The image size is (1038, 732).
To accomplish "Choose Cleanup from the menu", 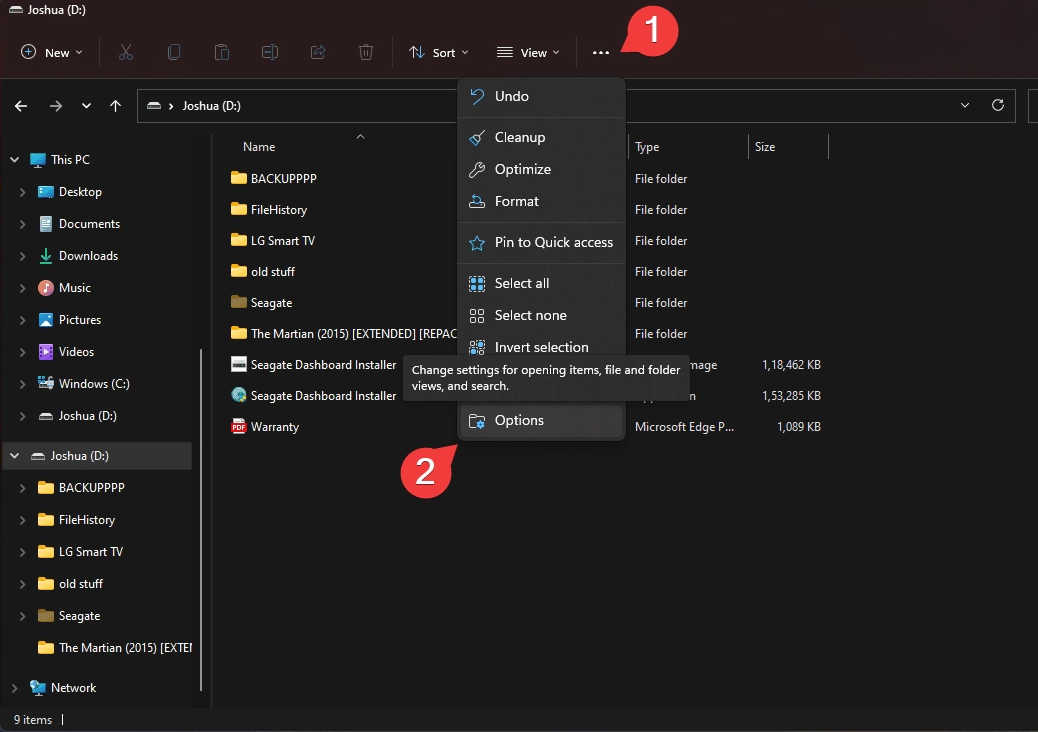I will pyautogui.click(x=542, y=138).
